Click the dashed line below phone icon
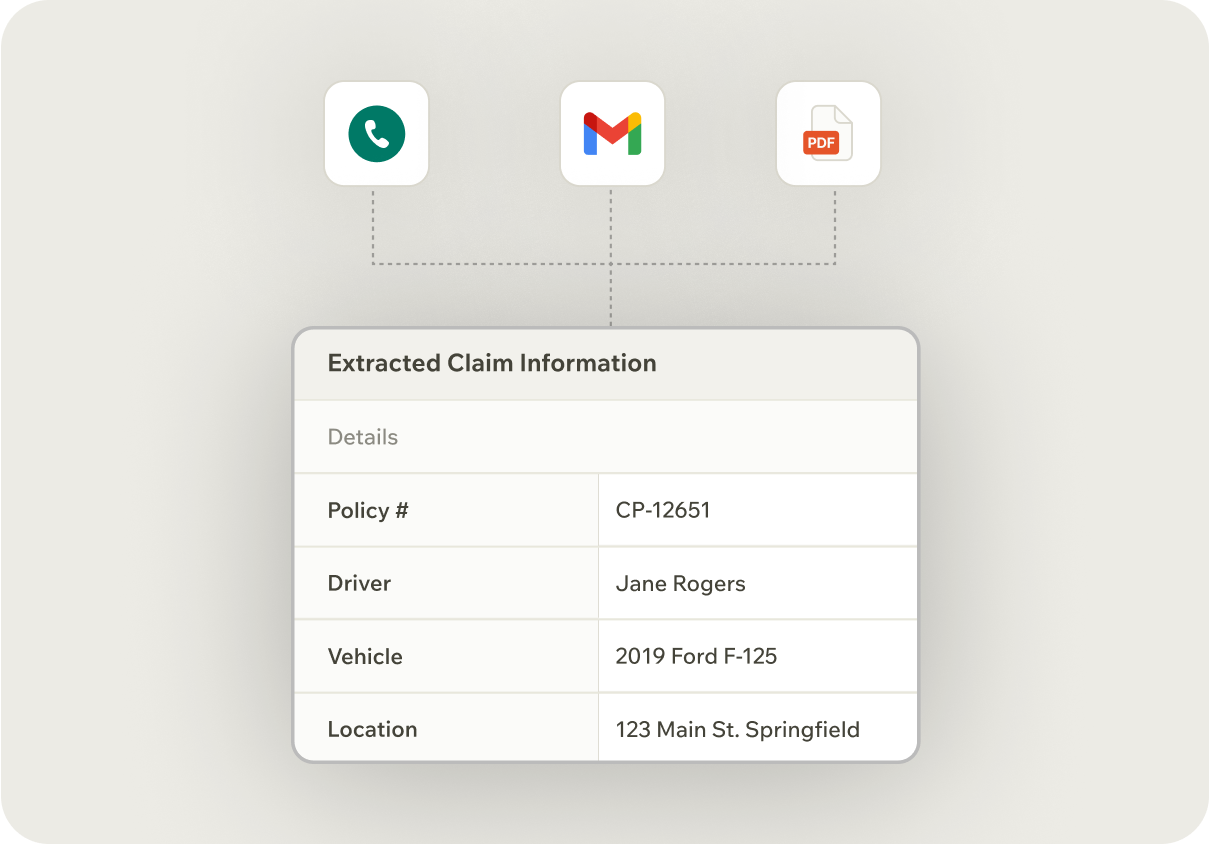 coord(373,225)
